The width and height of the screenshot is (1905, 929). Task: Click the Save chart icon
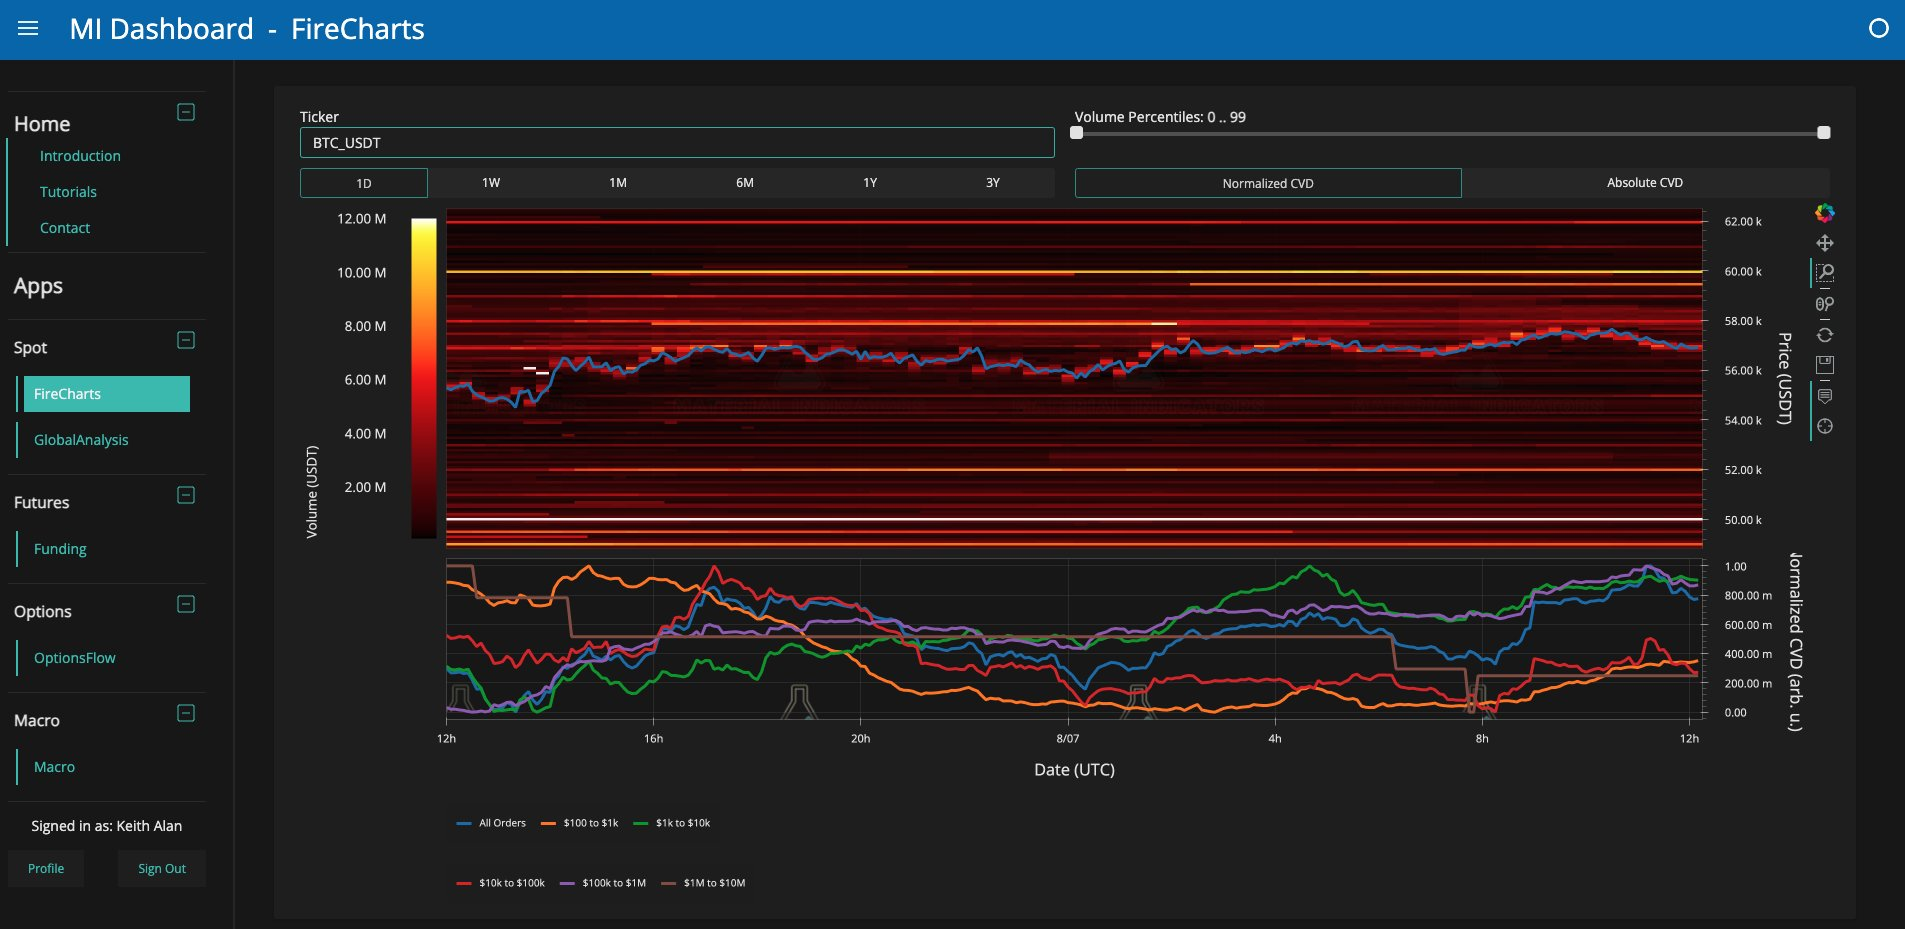click(1825, 365)
